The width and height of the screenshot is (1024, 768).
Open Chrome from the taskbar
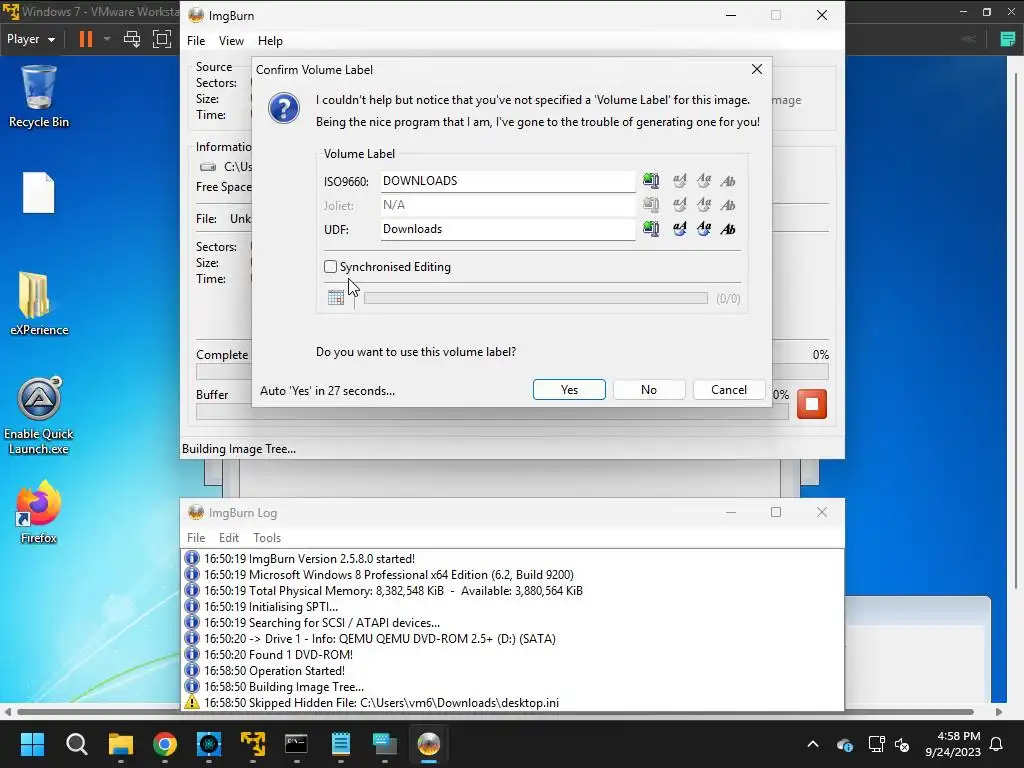[x=165, y=744]
